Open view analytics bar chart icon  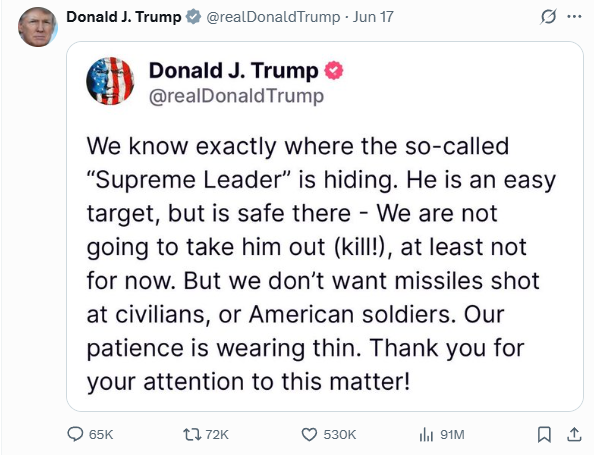(x=426, y=435)
